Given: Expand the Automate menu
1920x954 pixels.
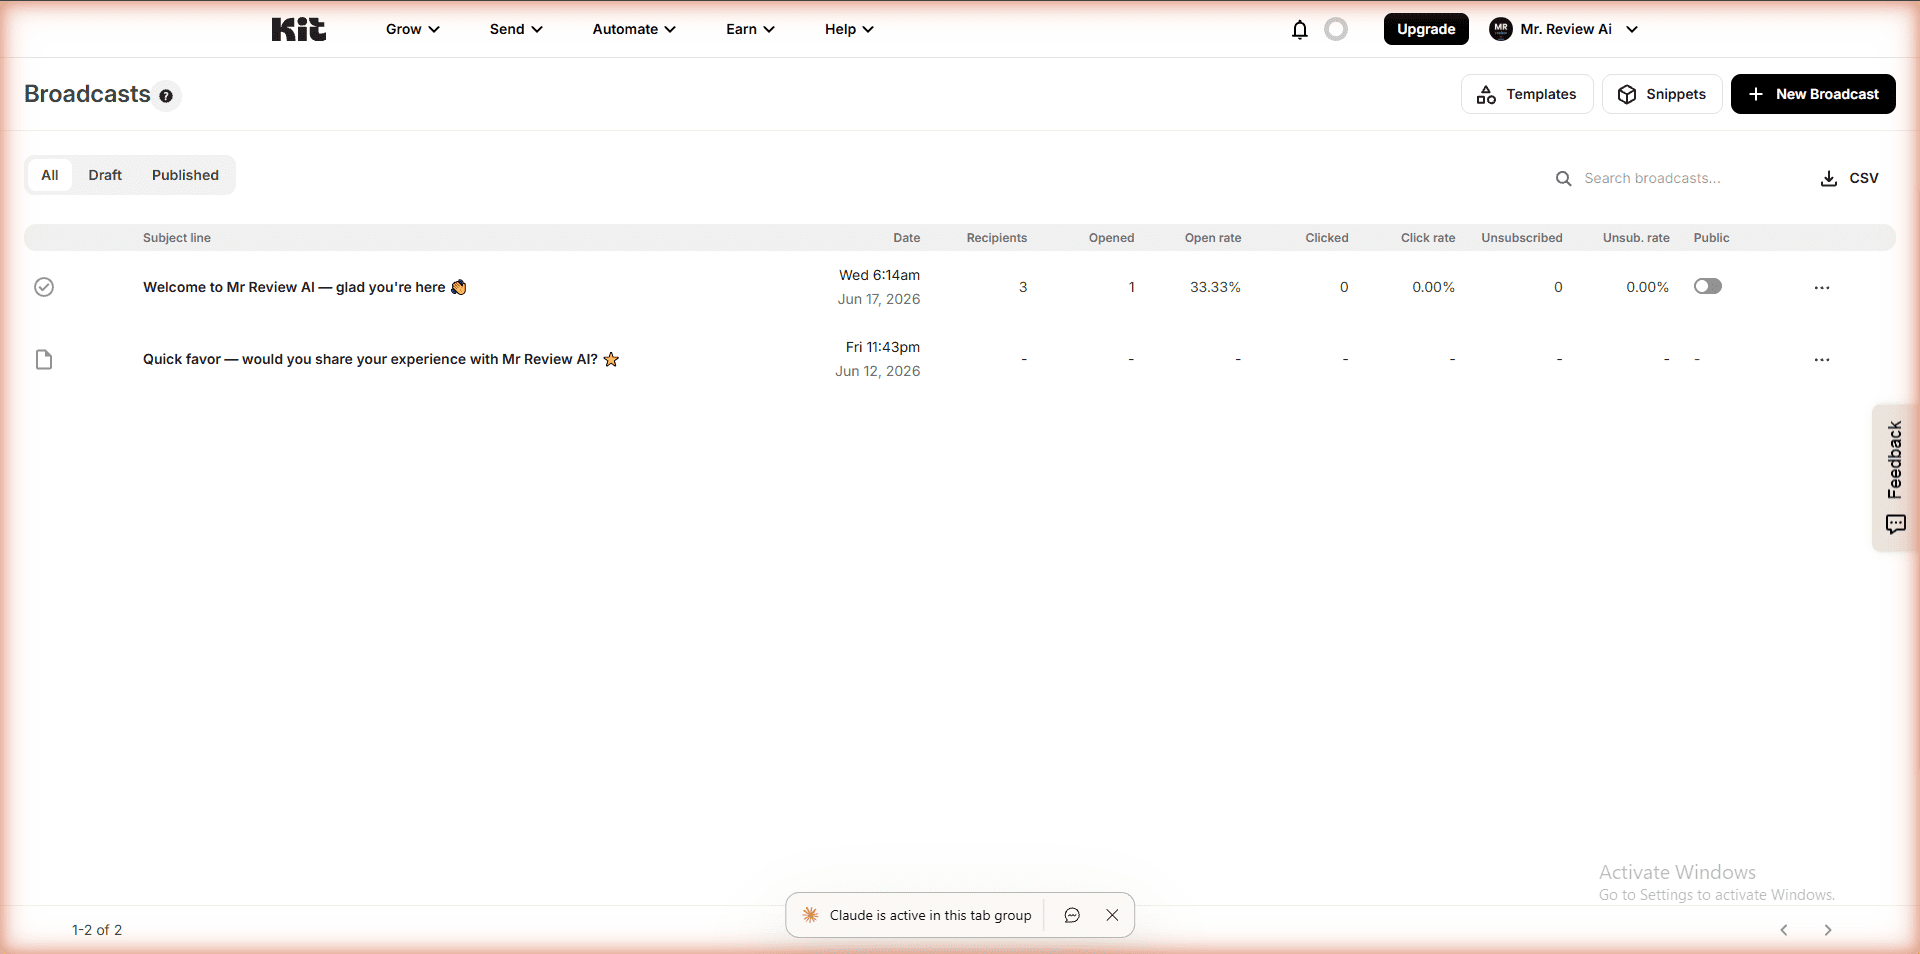Looking at the screenshot, I should click(x=634, y=29).
